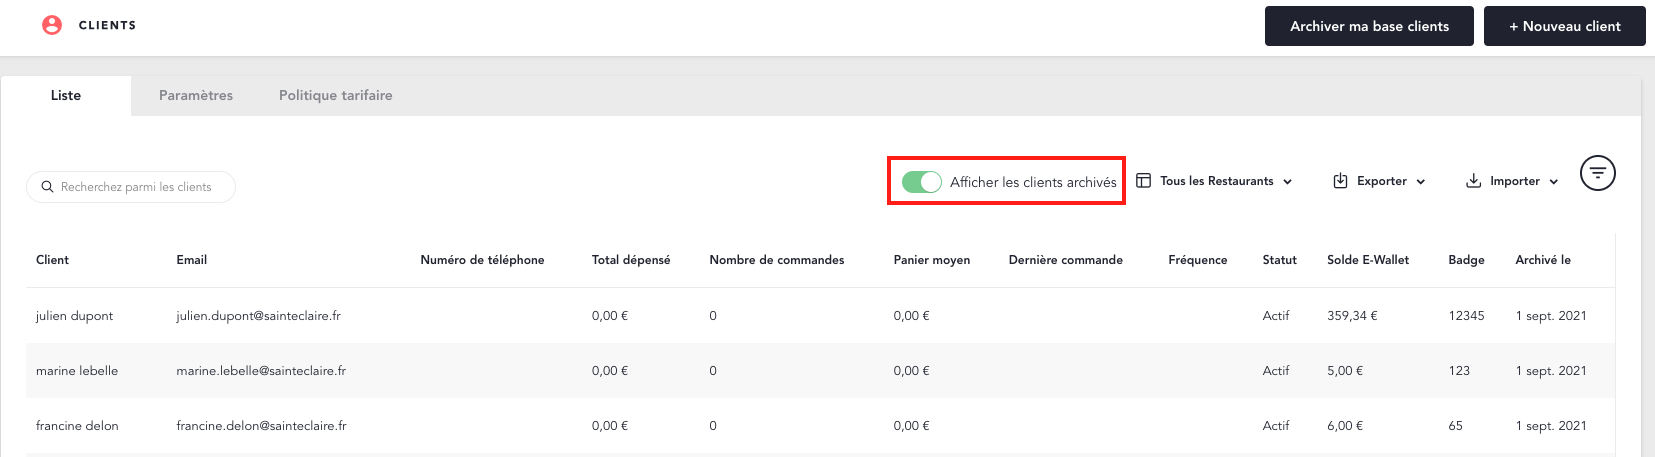Open the round filter icon button
Viewport: 1655px width, 457px height.
coord(1597,173)
